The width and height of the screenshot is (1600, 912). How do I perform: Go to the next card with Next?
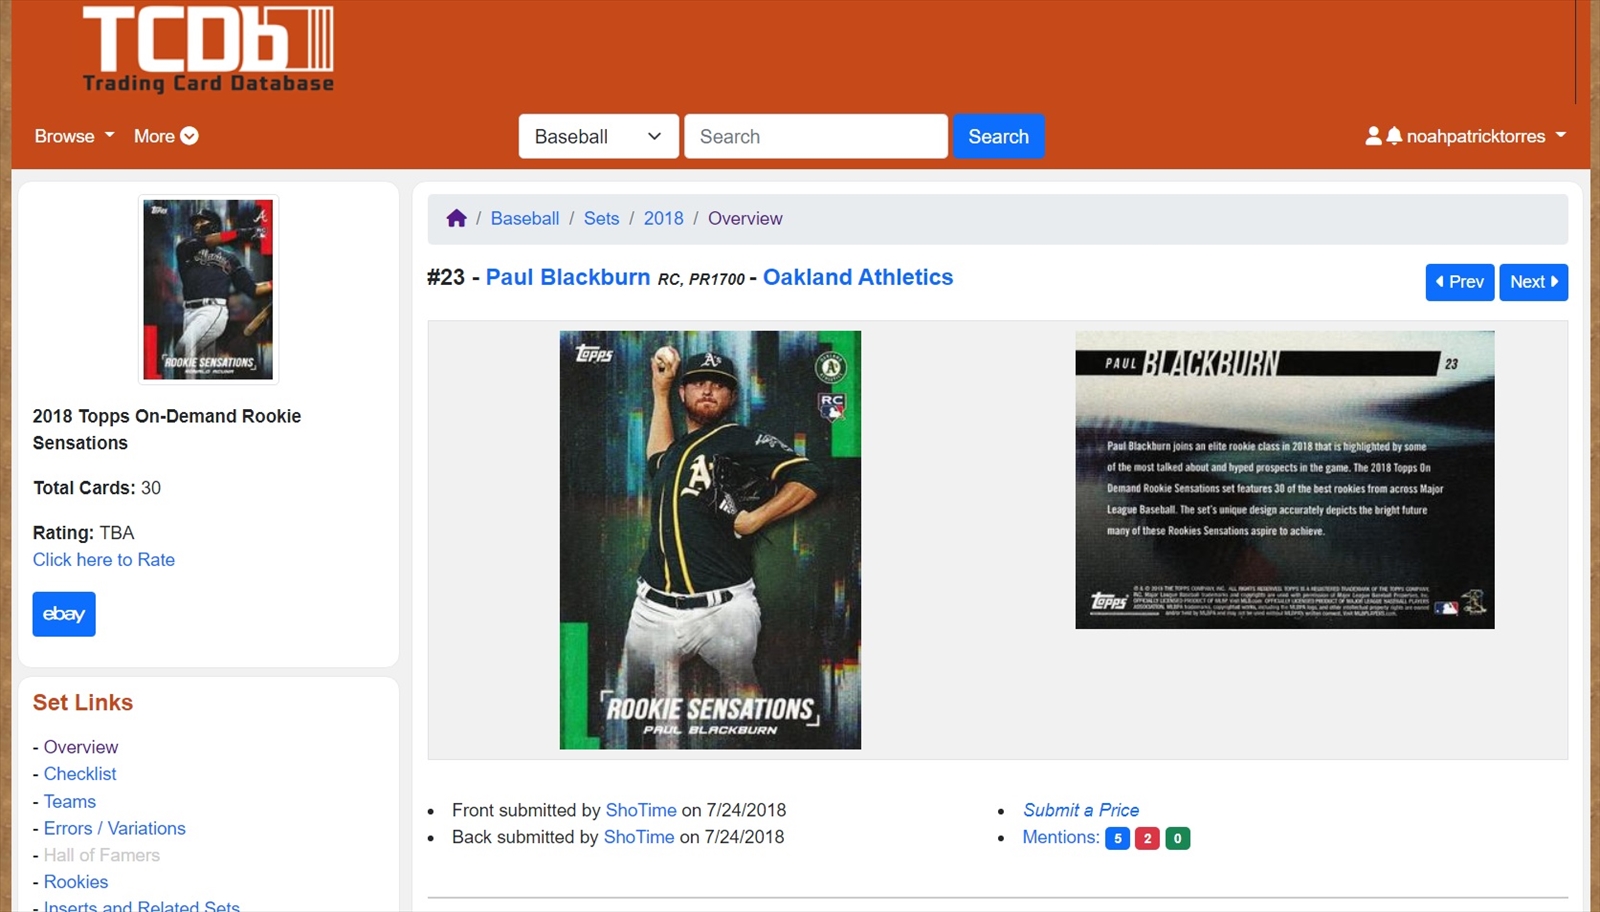pos(1533,282)
